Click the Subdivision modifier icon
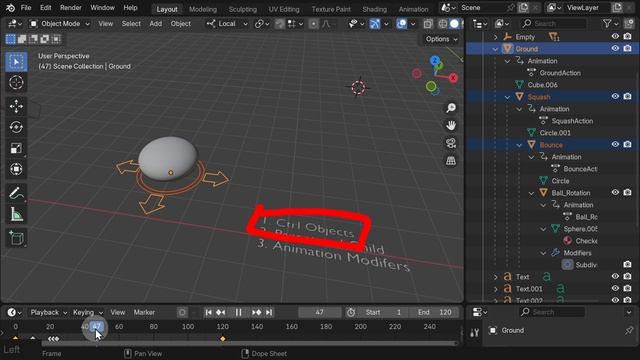640x360 pixels. 567,265
